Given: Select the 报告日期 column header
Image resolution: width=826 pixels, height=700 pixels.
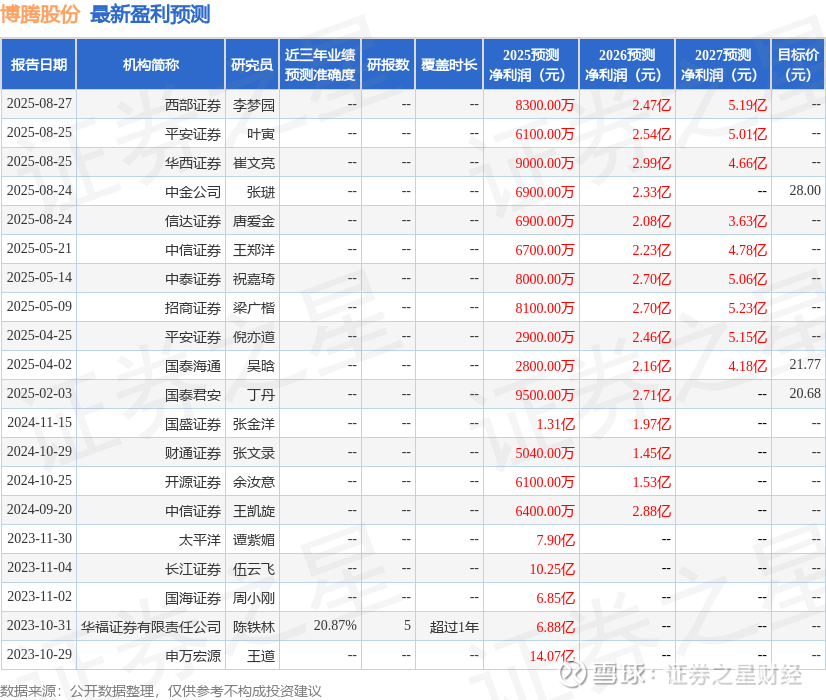Looking at the screenshot, I should click(39, 65).
